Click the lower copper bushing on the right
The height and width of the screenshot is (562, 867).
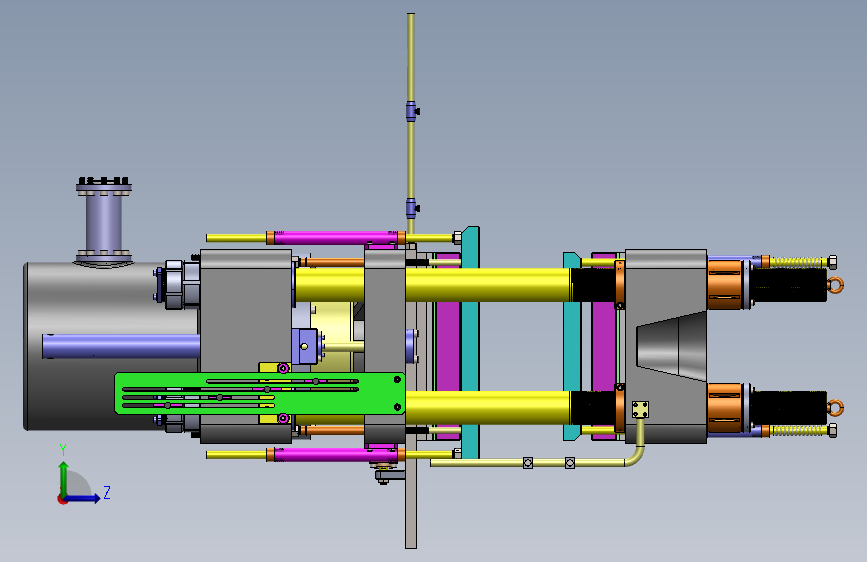click(x=725, y=408)
